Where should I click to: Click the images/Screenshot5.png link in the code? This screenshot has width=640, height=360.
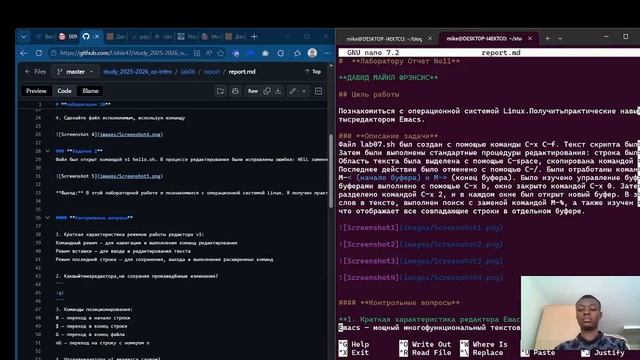click(x=131, y=176)
